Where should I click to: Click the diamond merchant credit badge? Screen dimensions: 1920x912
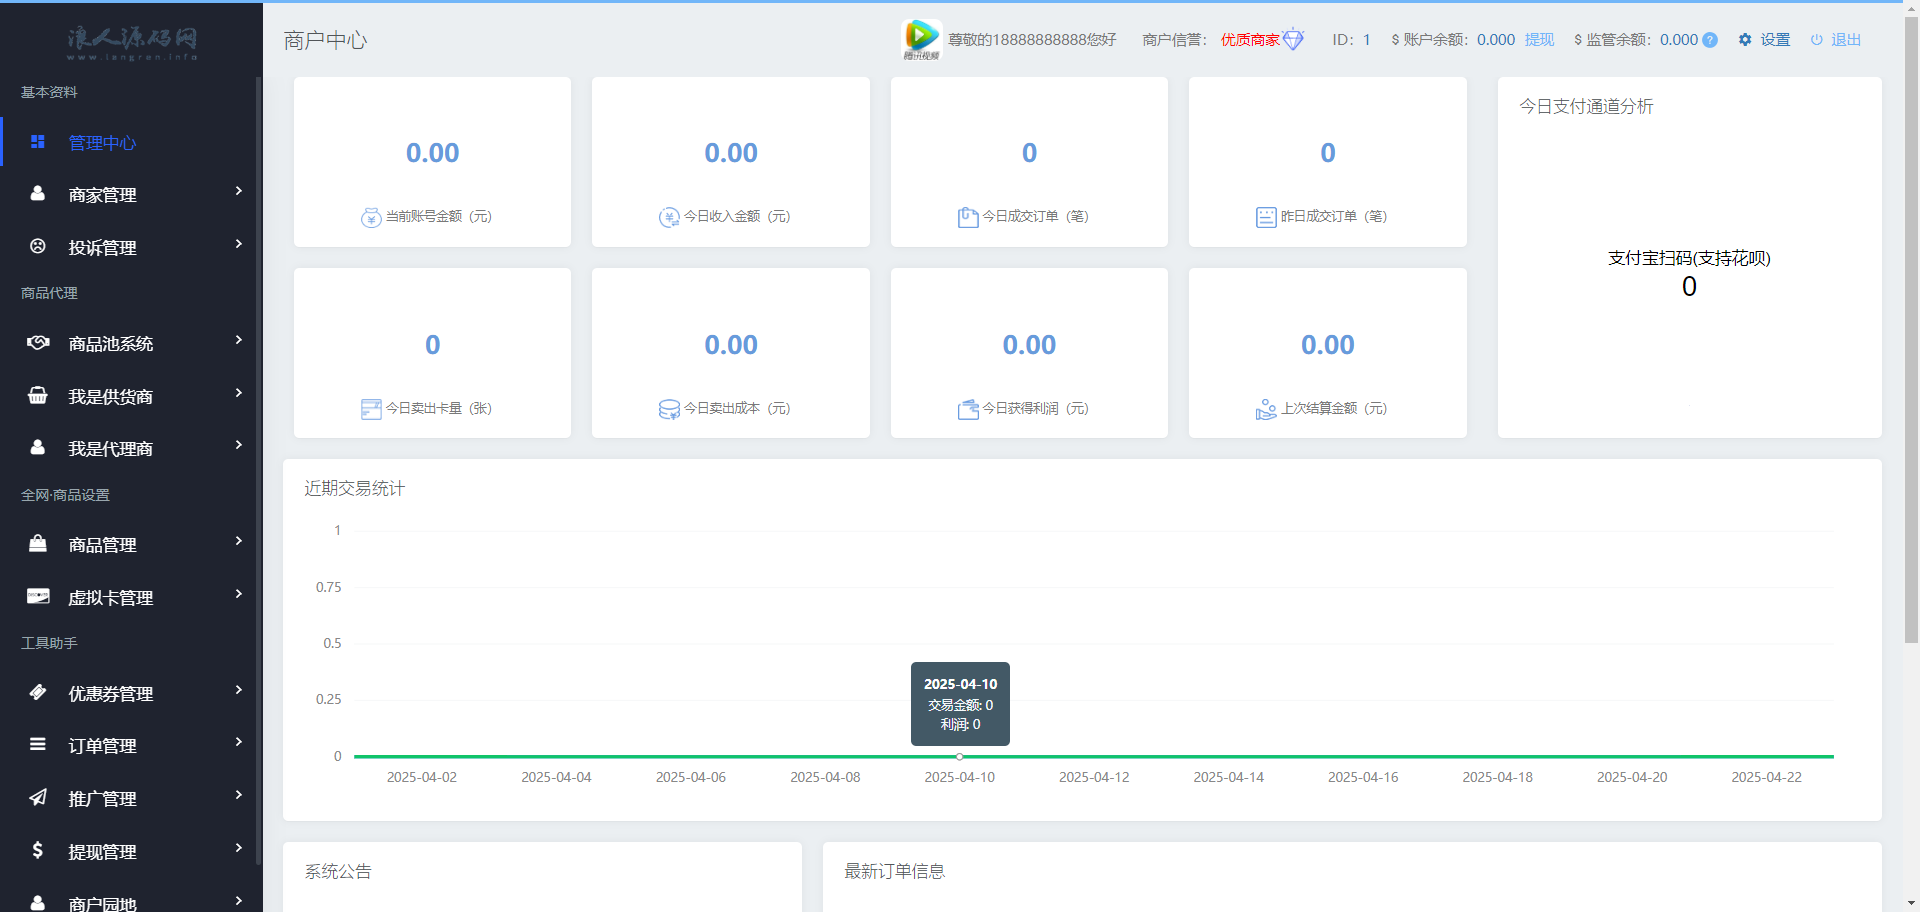(x=1293, y=40)
